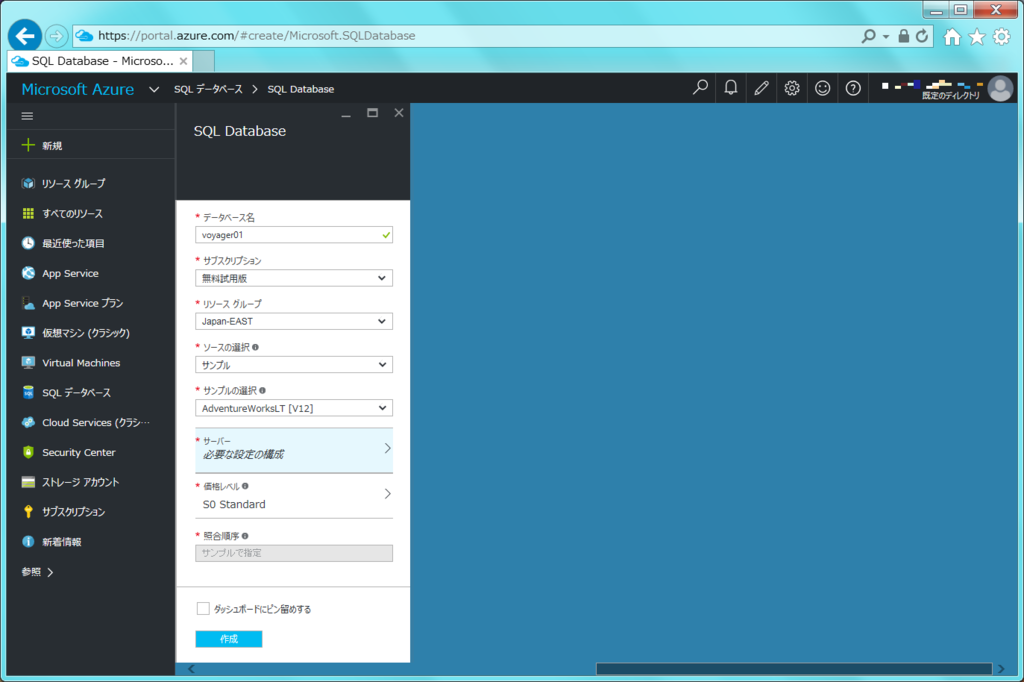Click the Virtual Machines monitor icon
Image resolution: width=1024 pixels, height=682 pixels.
coord(28,363)
